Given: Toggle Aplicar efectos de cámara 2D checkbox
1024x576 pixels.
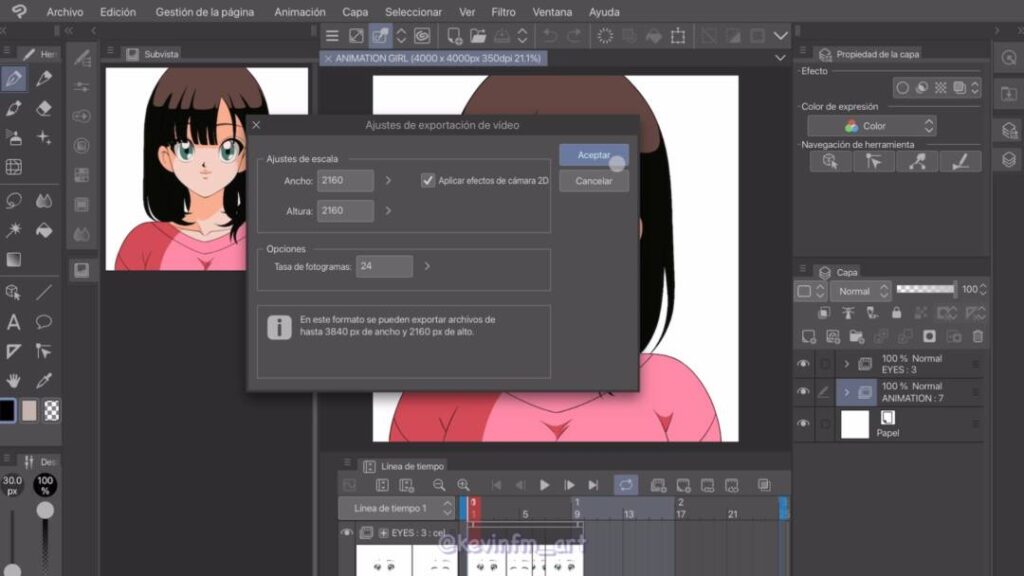Looking at the screenshot, I should click(428, 180).
